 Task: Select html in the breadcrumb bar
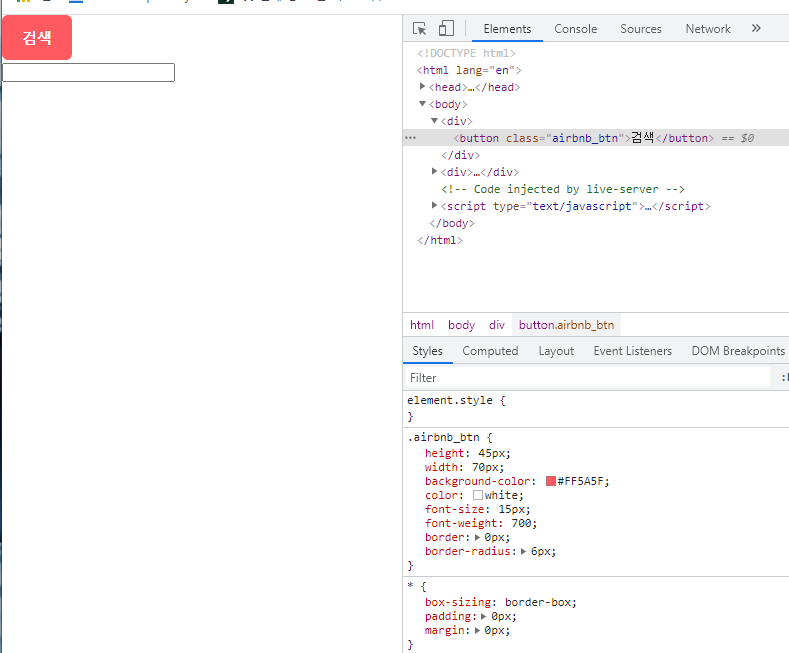point(422,325)
